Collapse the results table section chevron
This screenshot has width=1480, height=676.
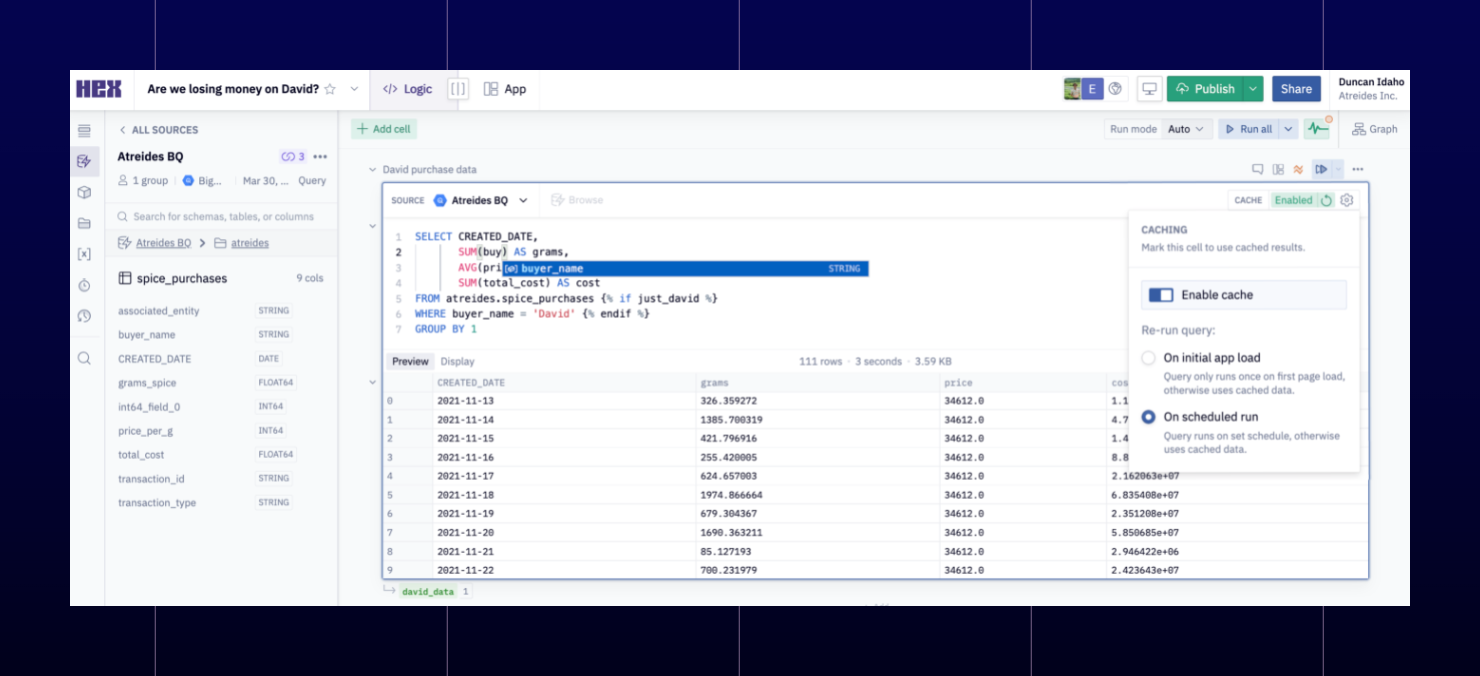coord(373,382)
